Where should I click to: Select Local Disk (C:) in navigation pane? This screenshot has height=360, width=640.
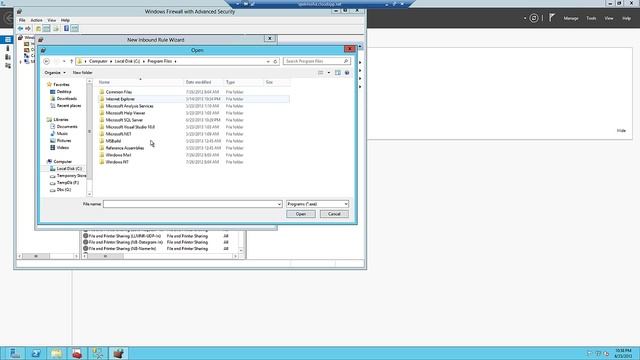(x=69, y=169)
